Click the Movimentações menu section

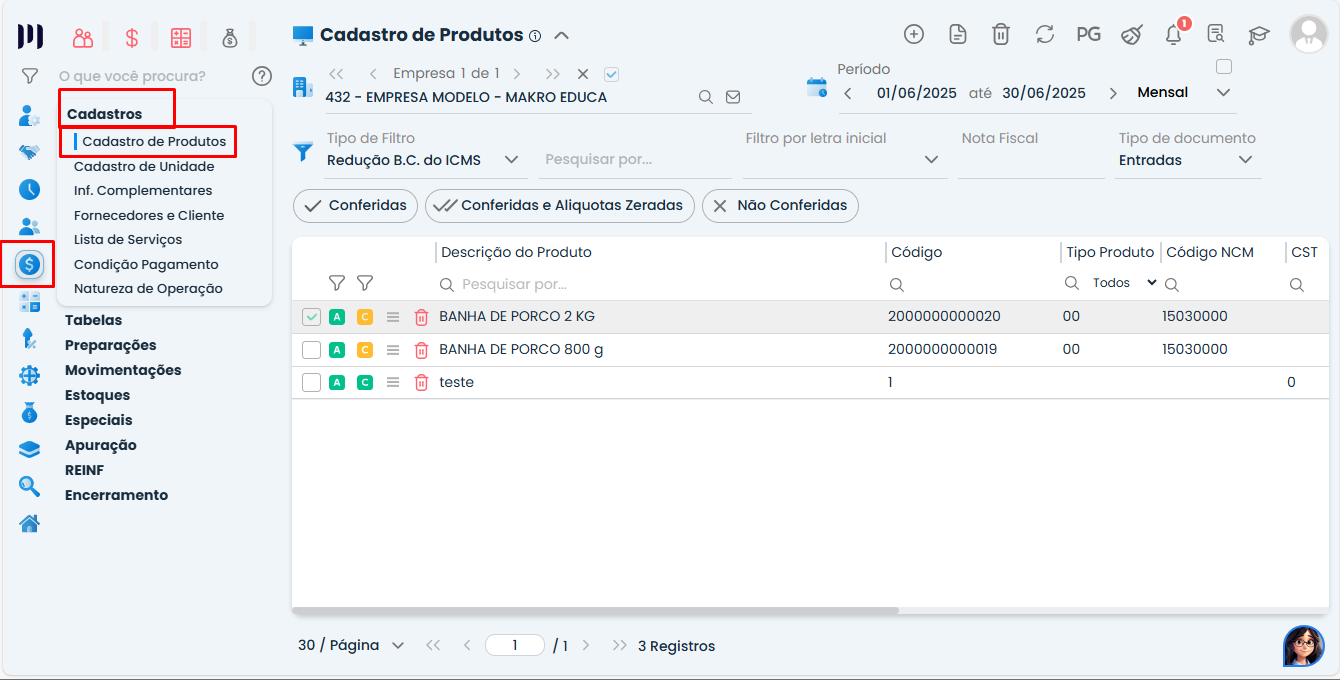(x=123, y=371)
